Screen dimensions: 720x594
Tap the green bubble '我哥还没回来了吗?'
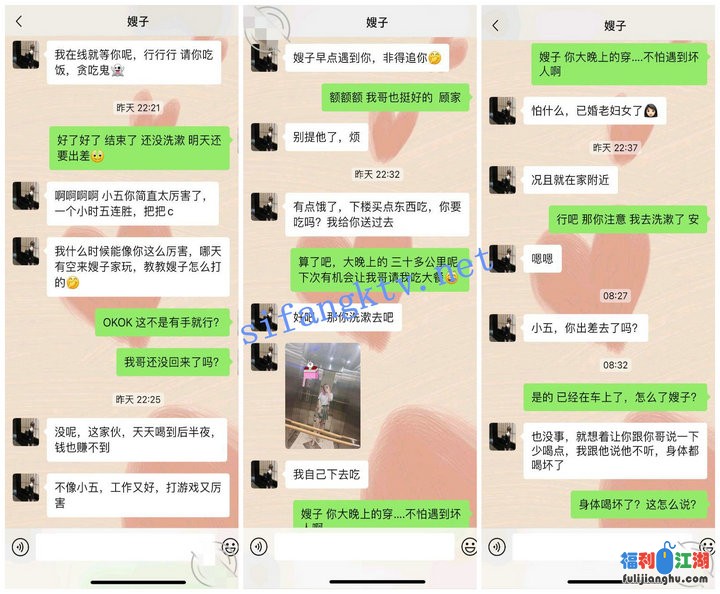(x=173, y=362)
